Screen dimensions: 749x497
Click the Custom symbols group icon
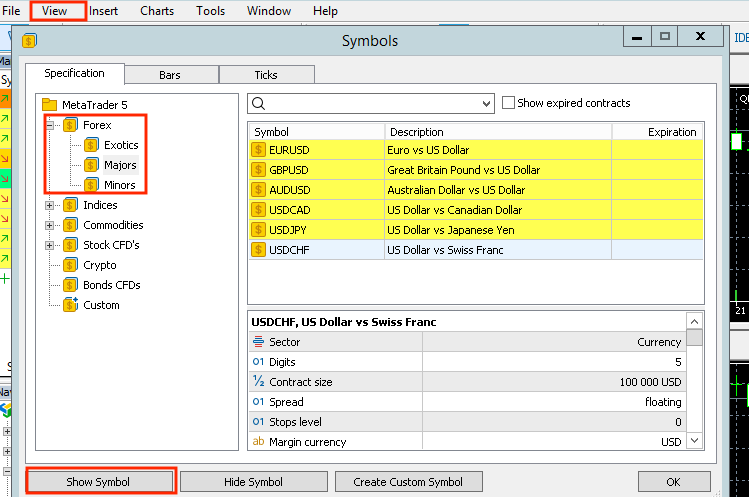[70, 304]
